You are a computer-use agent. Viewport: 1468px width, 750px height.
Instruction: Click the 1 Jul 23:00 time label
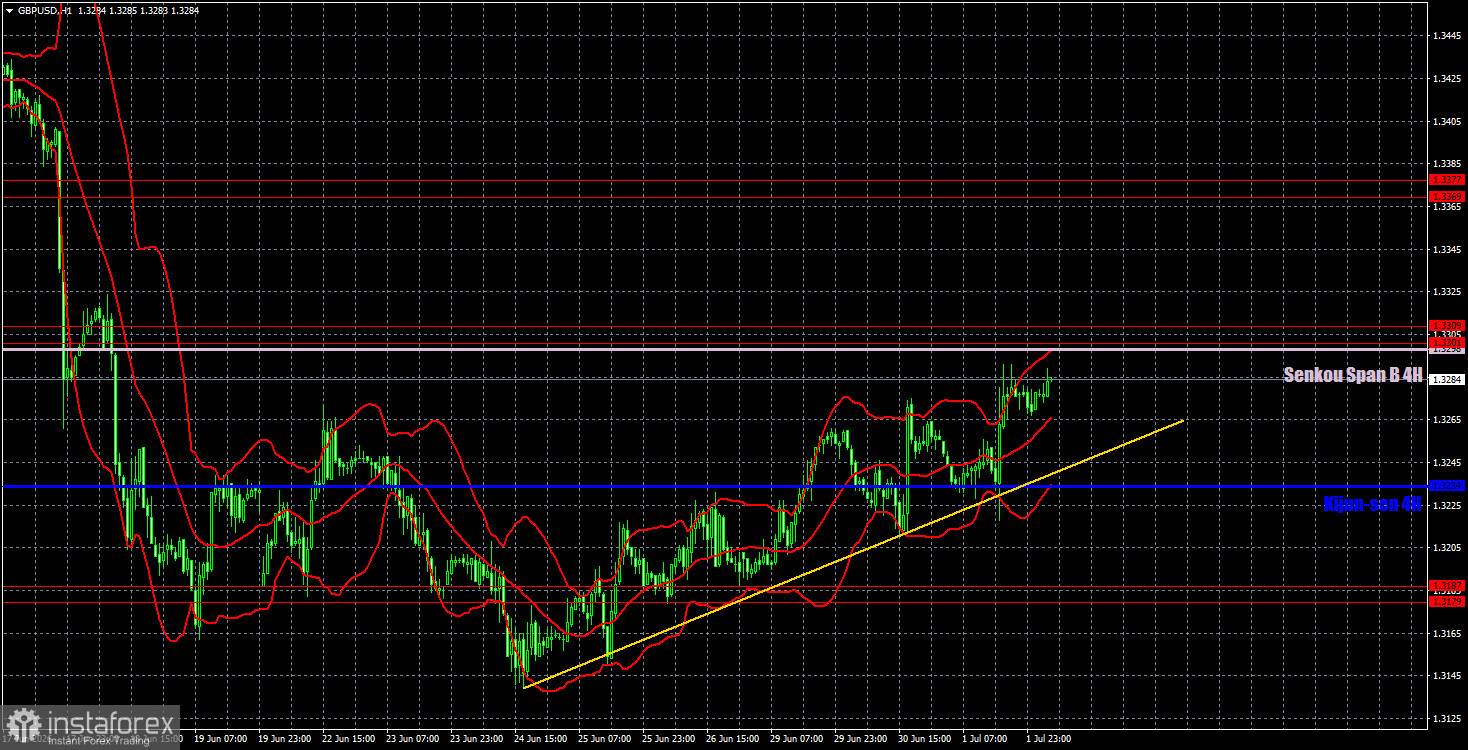coord(1050,740)
